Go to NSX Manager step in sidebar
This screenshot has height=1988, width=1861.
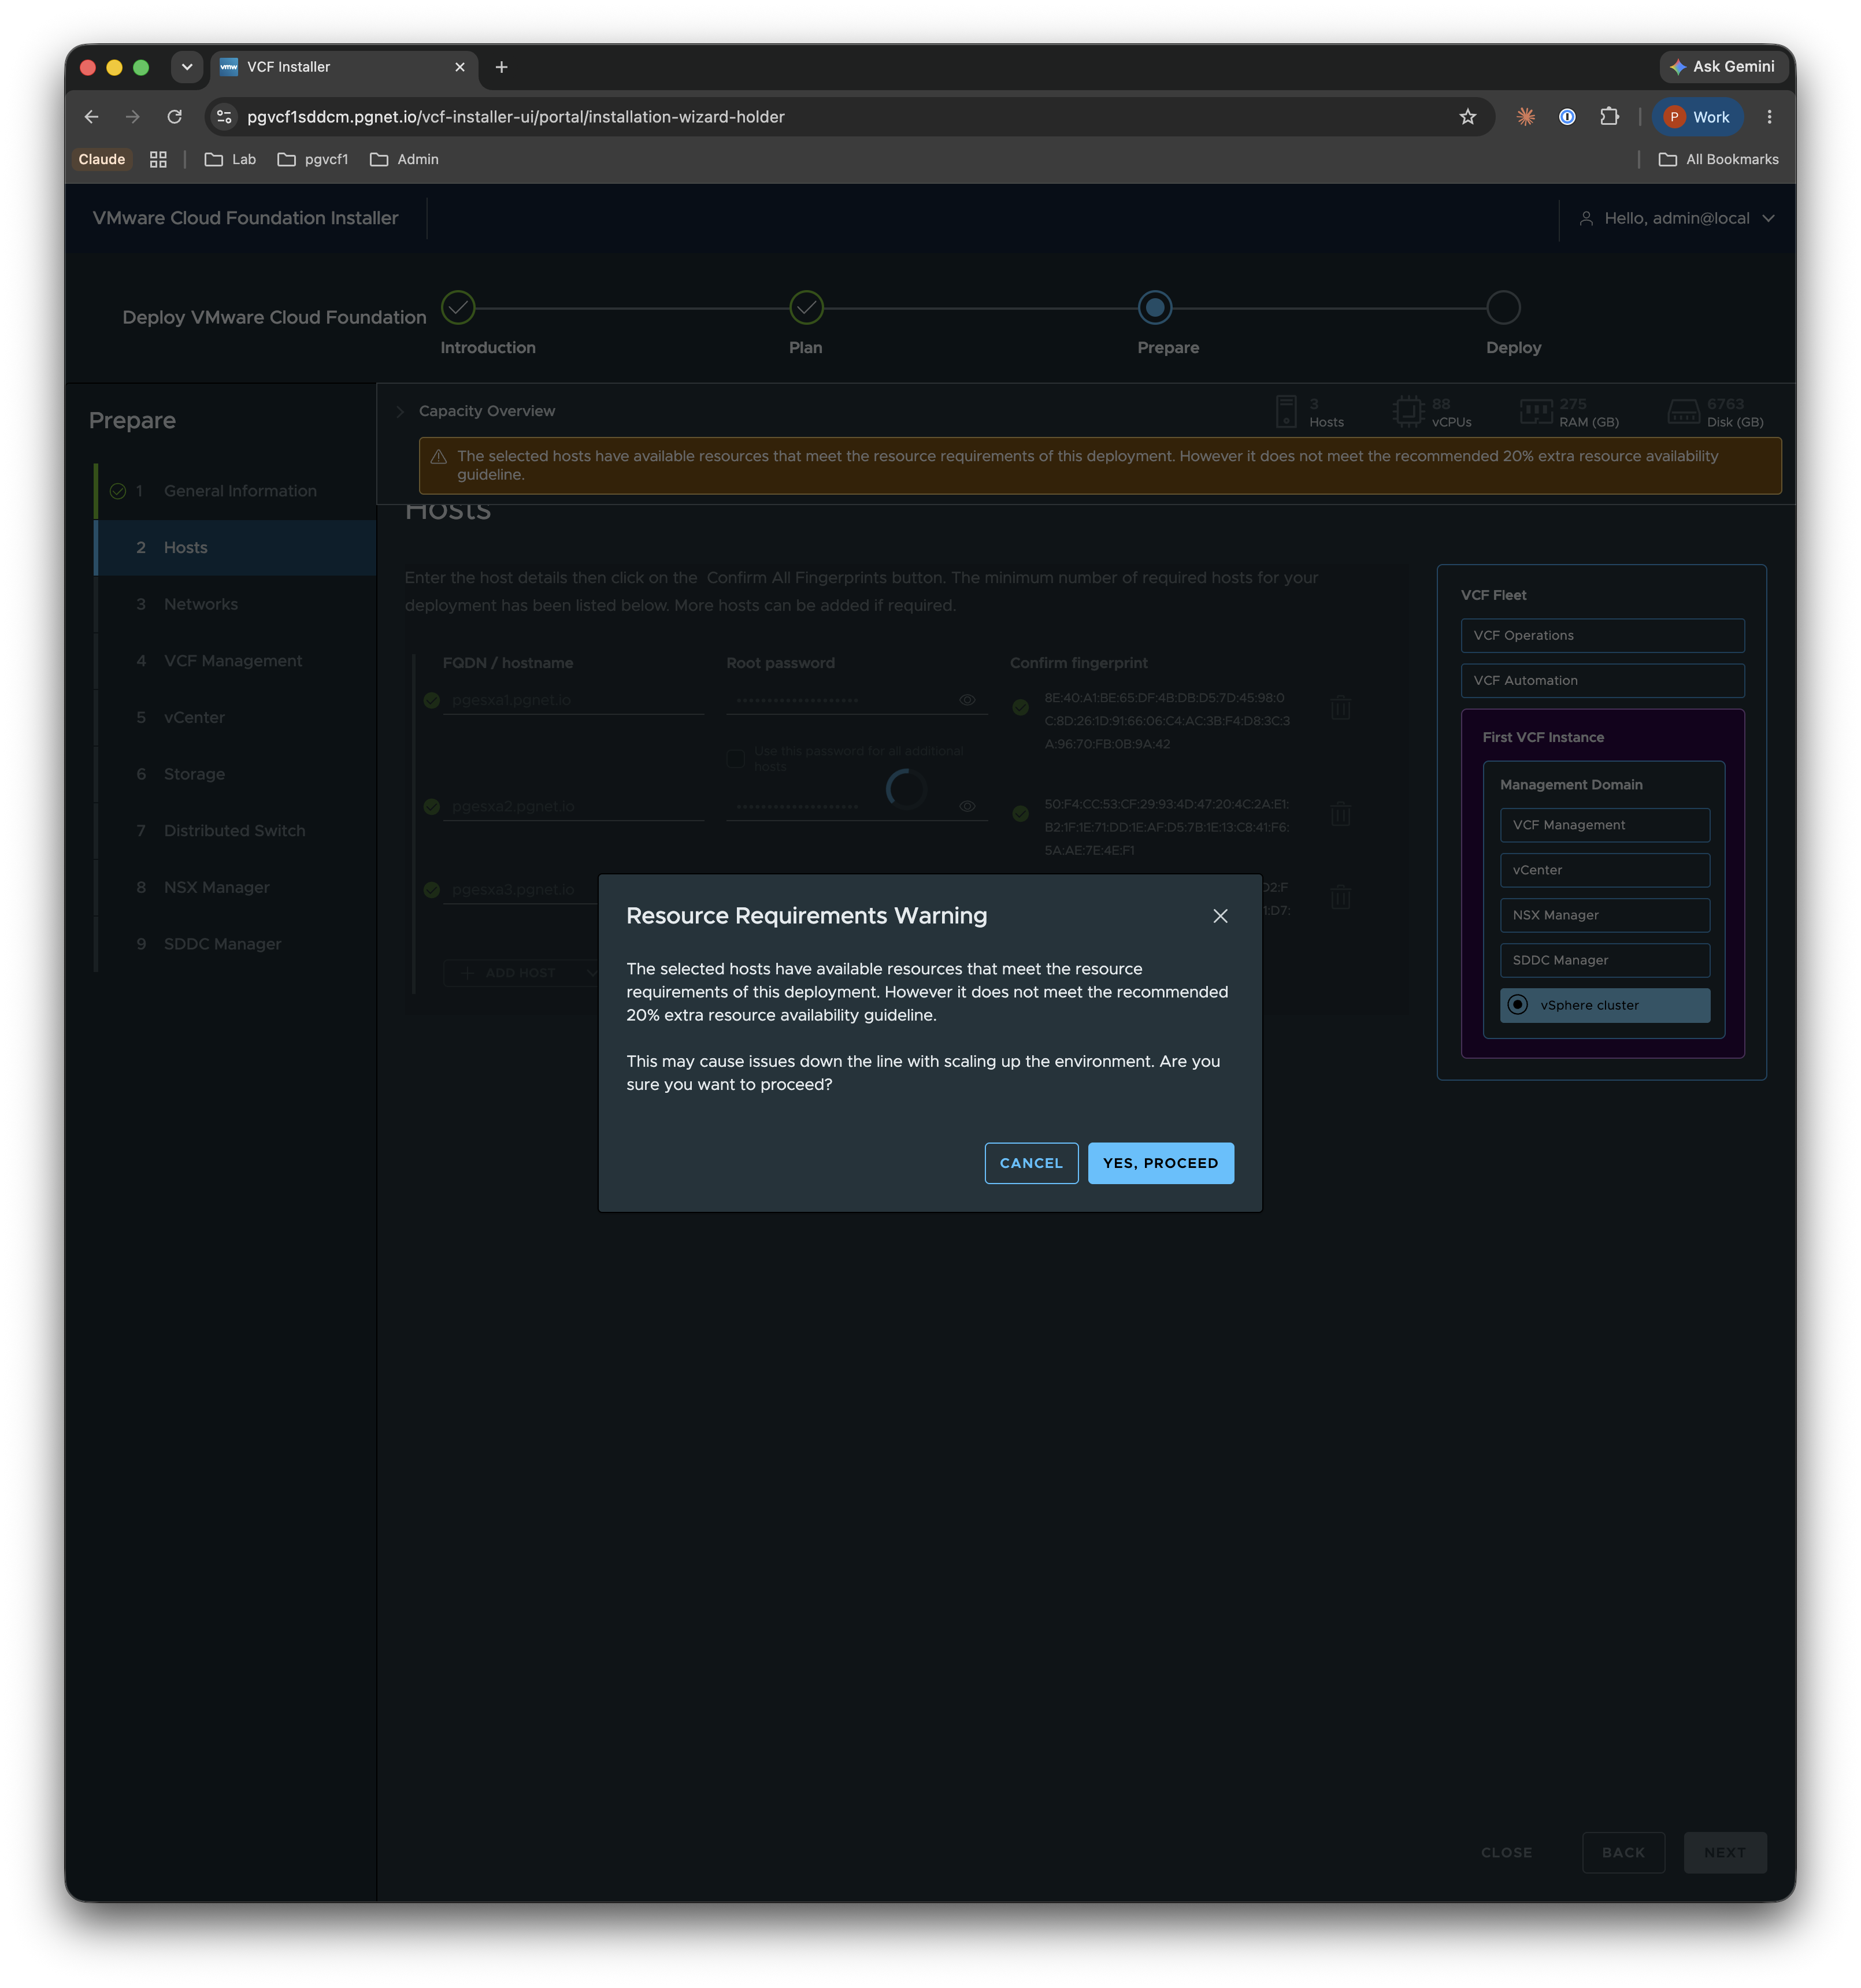(x=236, y=887)
